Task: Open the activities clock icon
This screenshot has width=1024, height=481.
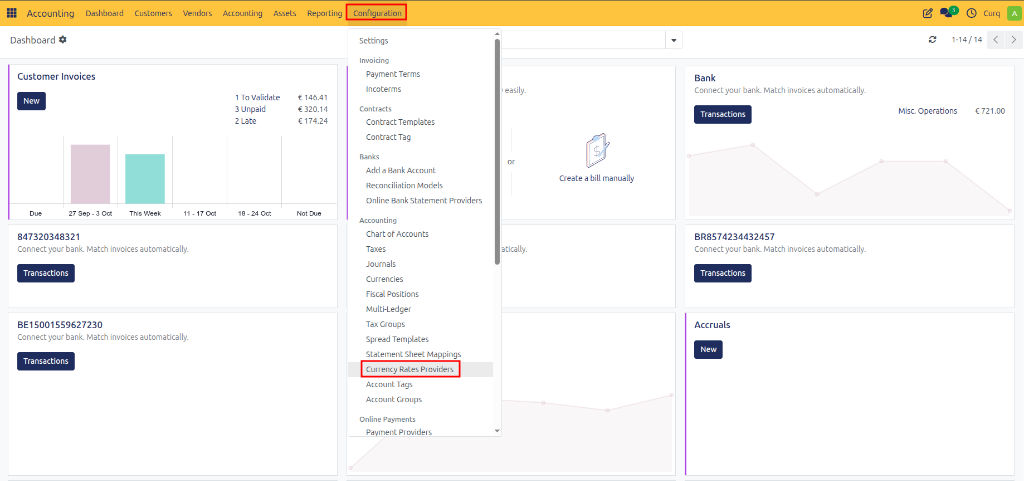Action: click(x=972, y=13)
